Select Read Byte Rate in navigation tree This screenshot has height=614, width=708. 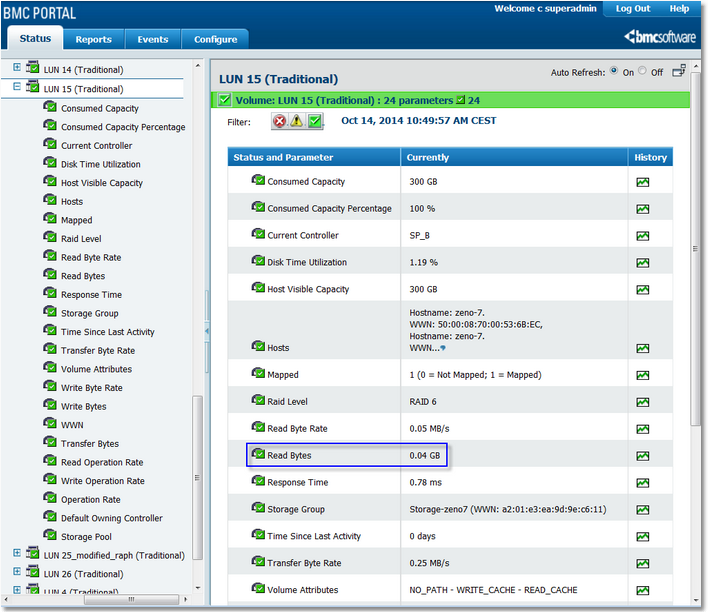pyautogui.click(x=91, y=257)
